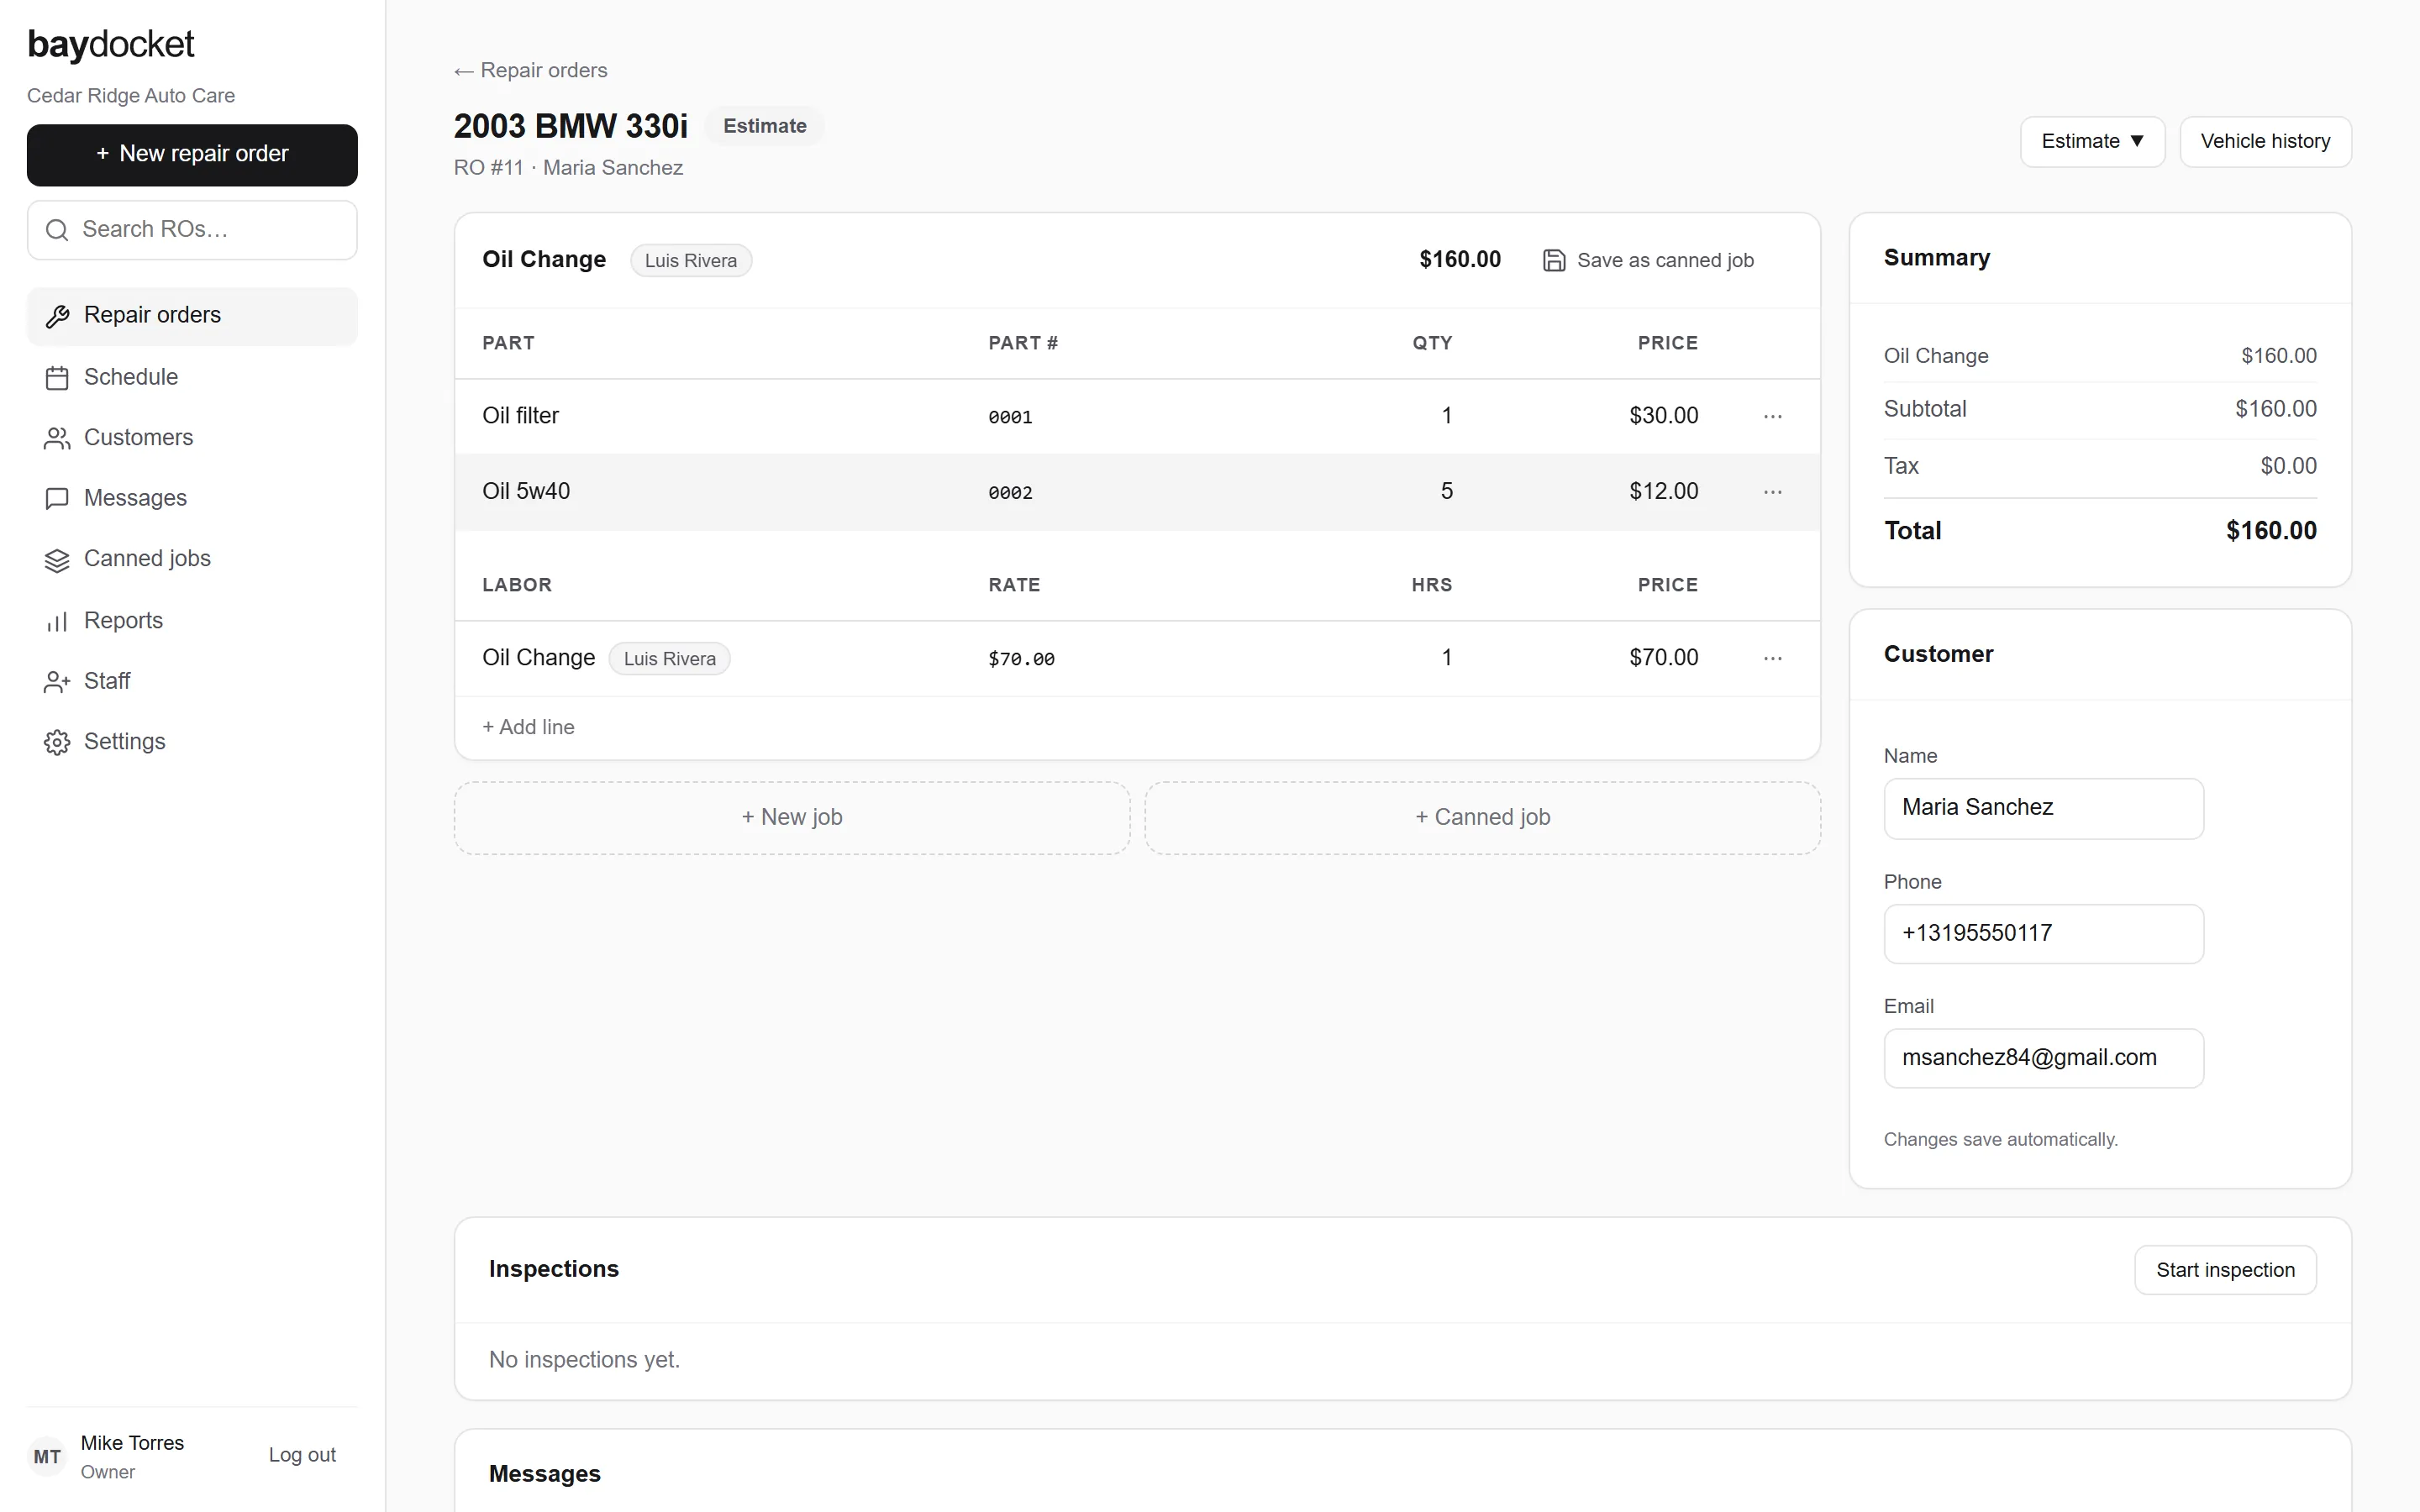Open the Oil filter row options menu
Viewport: 2420px width, 1512px height.
click(1773, 416)
